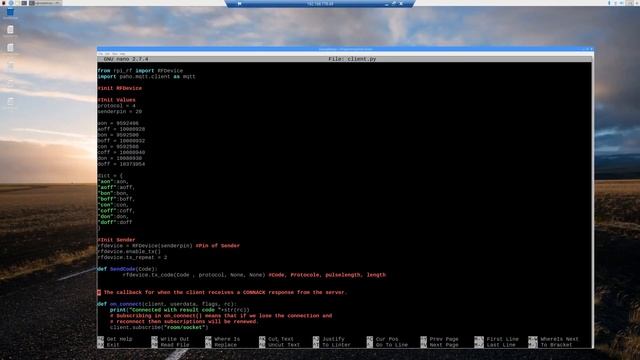The height and width of the screenshot is (360, 640).
Task: Click the 'def on_connect' function definition line
Action: (x=167, y=304)
